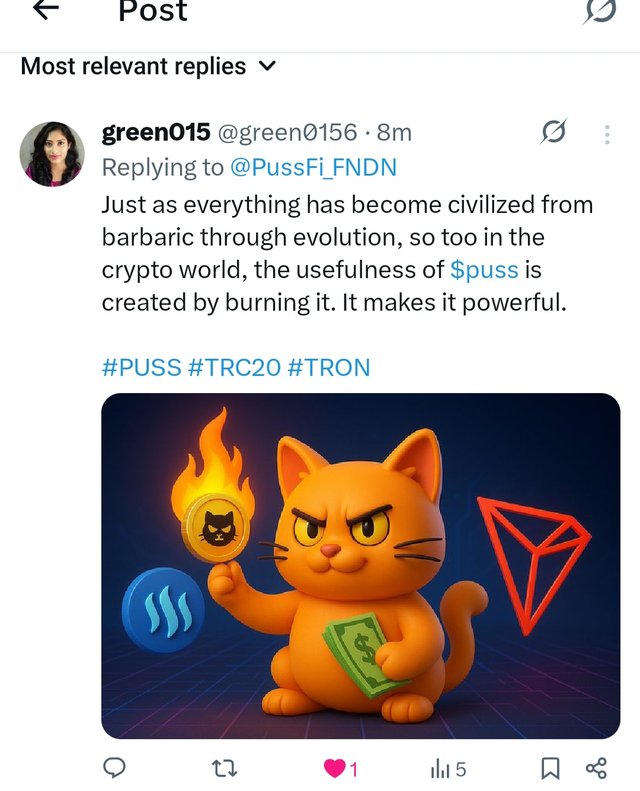The height and width of the screenshot is (791, 640).
Task: Share the reply using the share icon
Action: point(597,768)
